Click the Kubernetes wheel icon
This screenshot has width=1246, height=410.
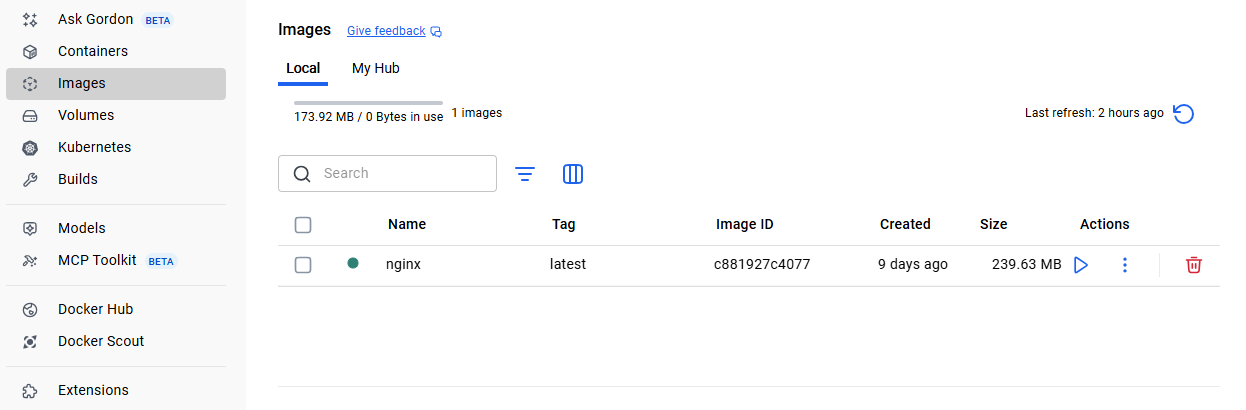point(30,147)
